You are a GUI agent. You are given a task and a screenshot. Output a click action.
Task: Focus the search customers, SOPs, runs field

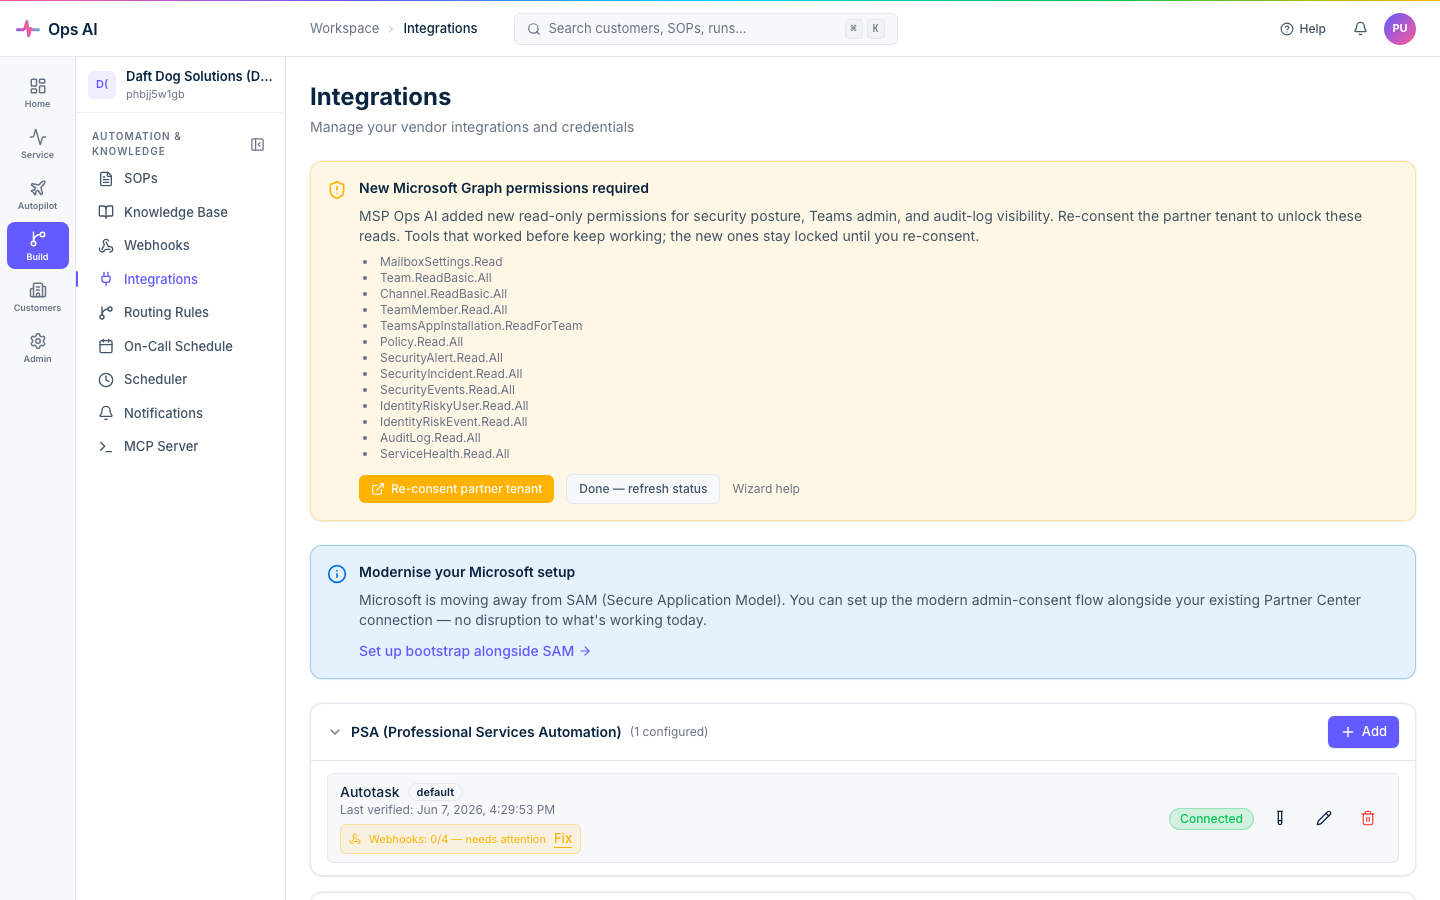(705, 29)
